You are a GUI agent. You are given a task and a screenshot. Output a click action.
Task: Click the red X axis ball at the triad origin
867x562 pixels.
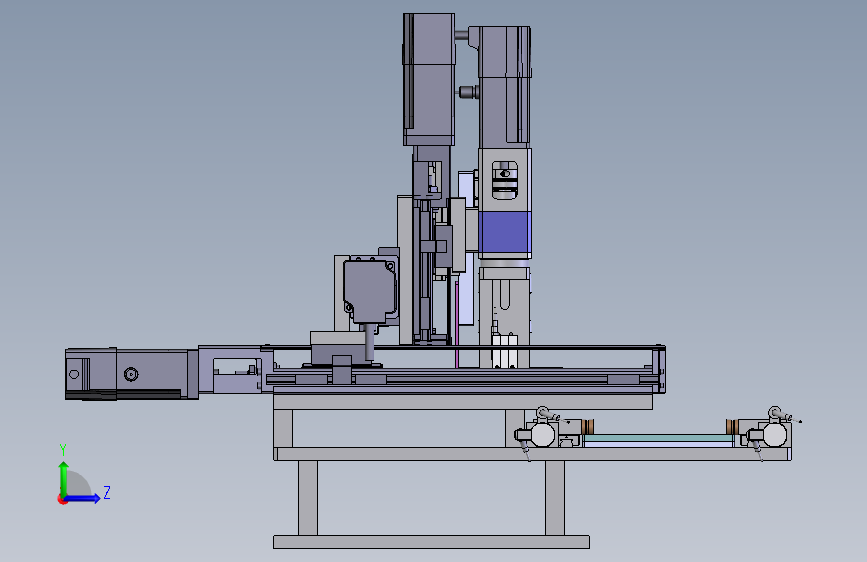62,499
